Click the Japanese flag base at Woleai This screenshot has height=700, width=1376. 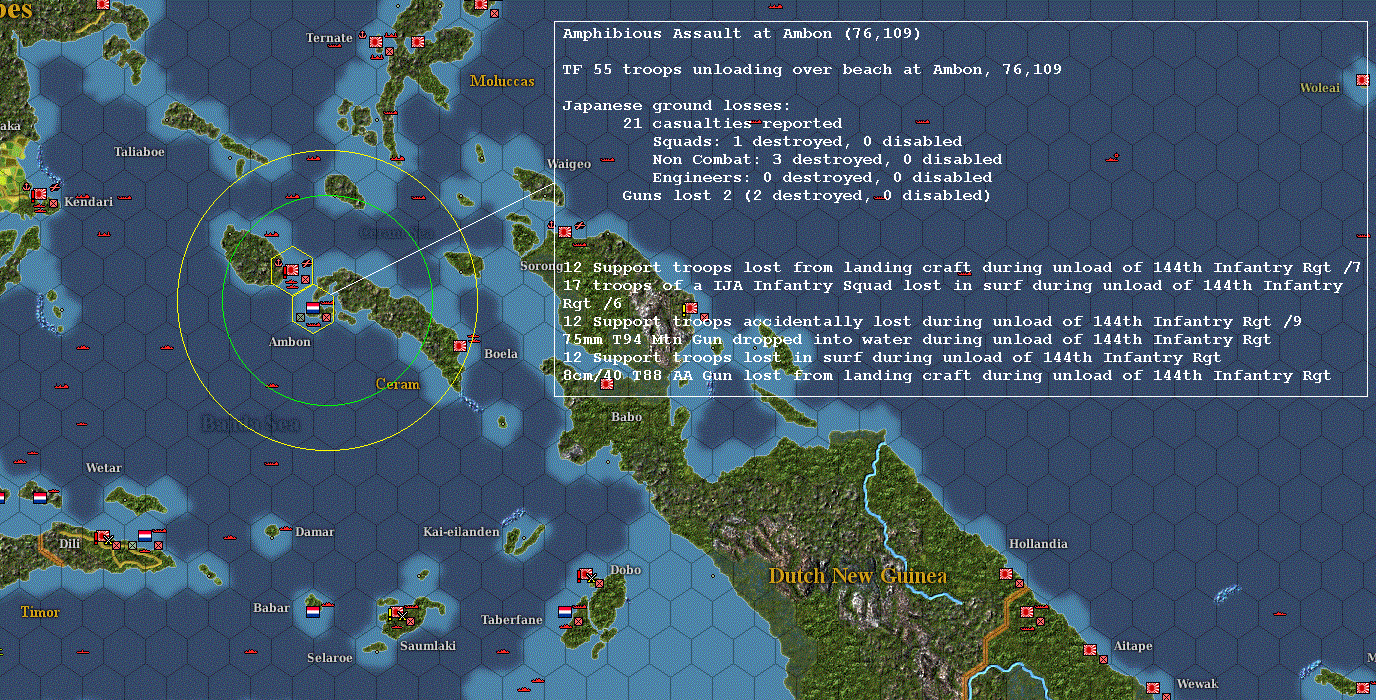pos(1362,80)
